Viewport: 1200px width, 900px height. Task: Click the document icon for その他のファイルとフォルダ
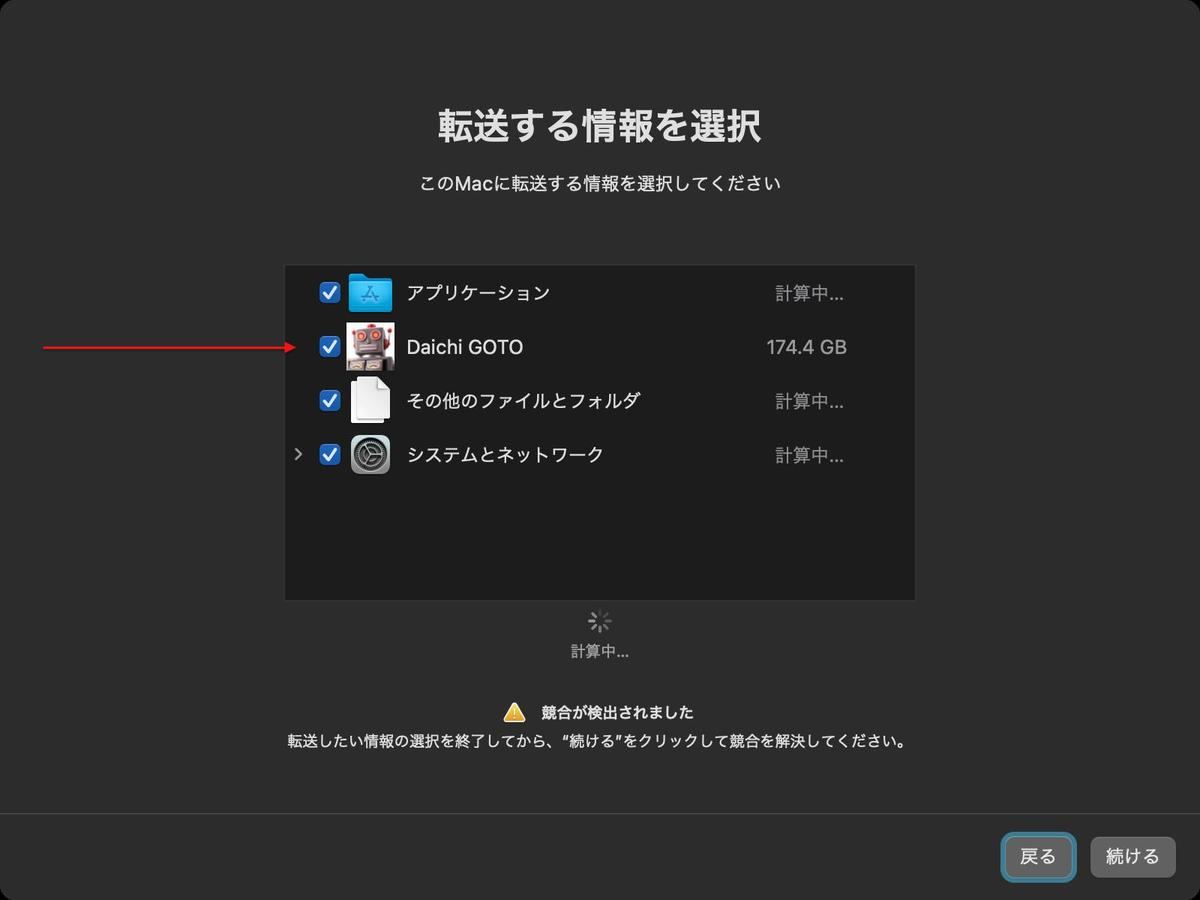click(370, 400)
